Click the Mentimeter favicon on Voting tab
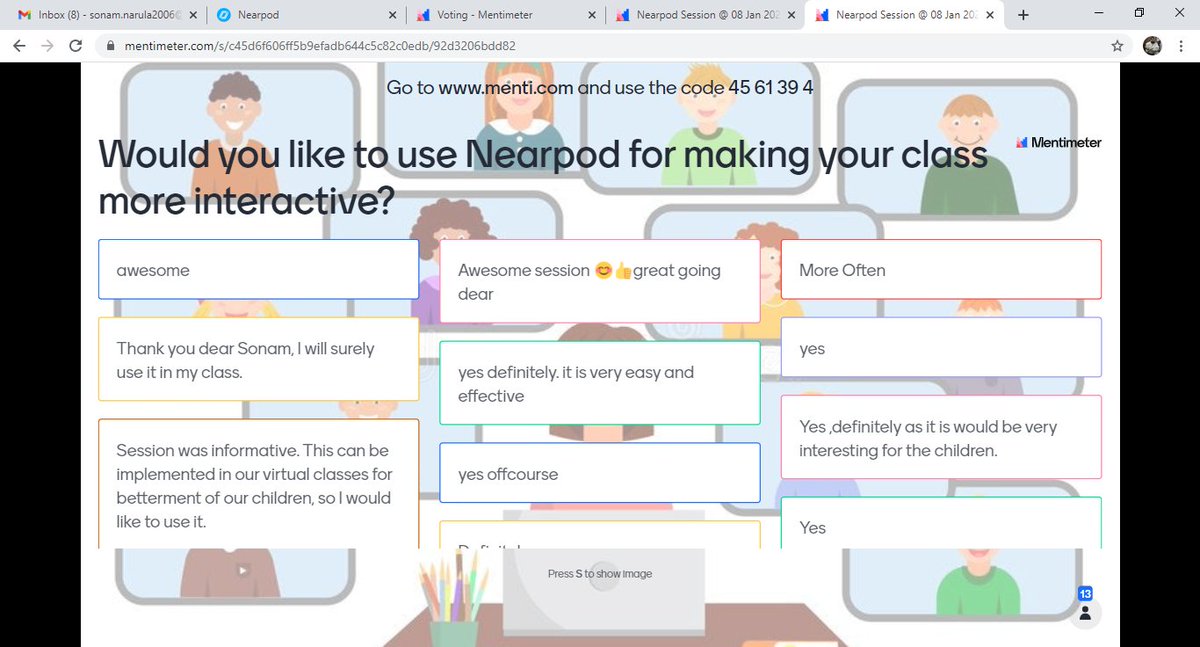Screen dimensions: 1200x647 pyautogui.click(x=424, y=15)
